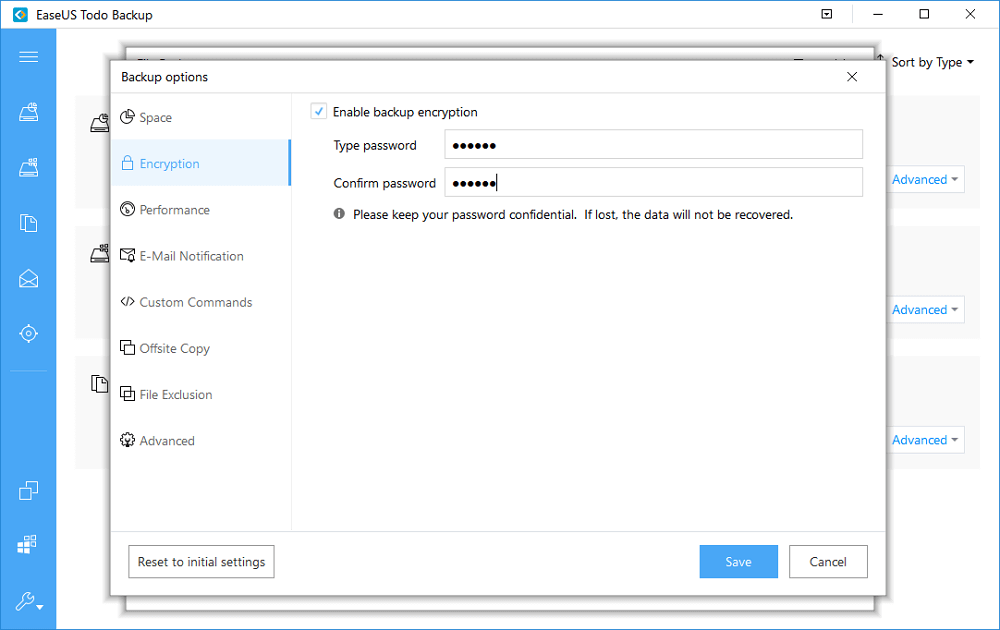The height and width of the screenshot is (630, 1000).
Task: Open the Offsite Copy tab
Action: 201,348
